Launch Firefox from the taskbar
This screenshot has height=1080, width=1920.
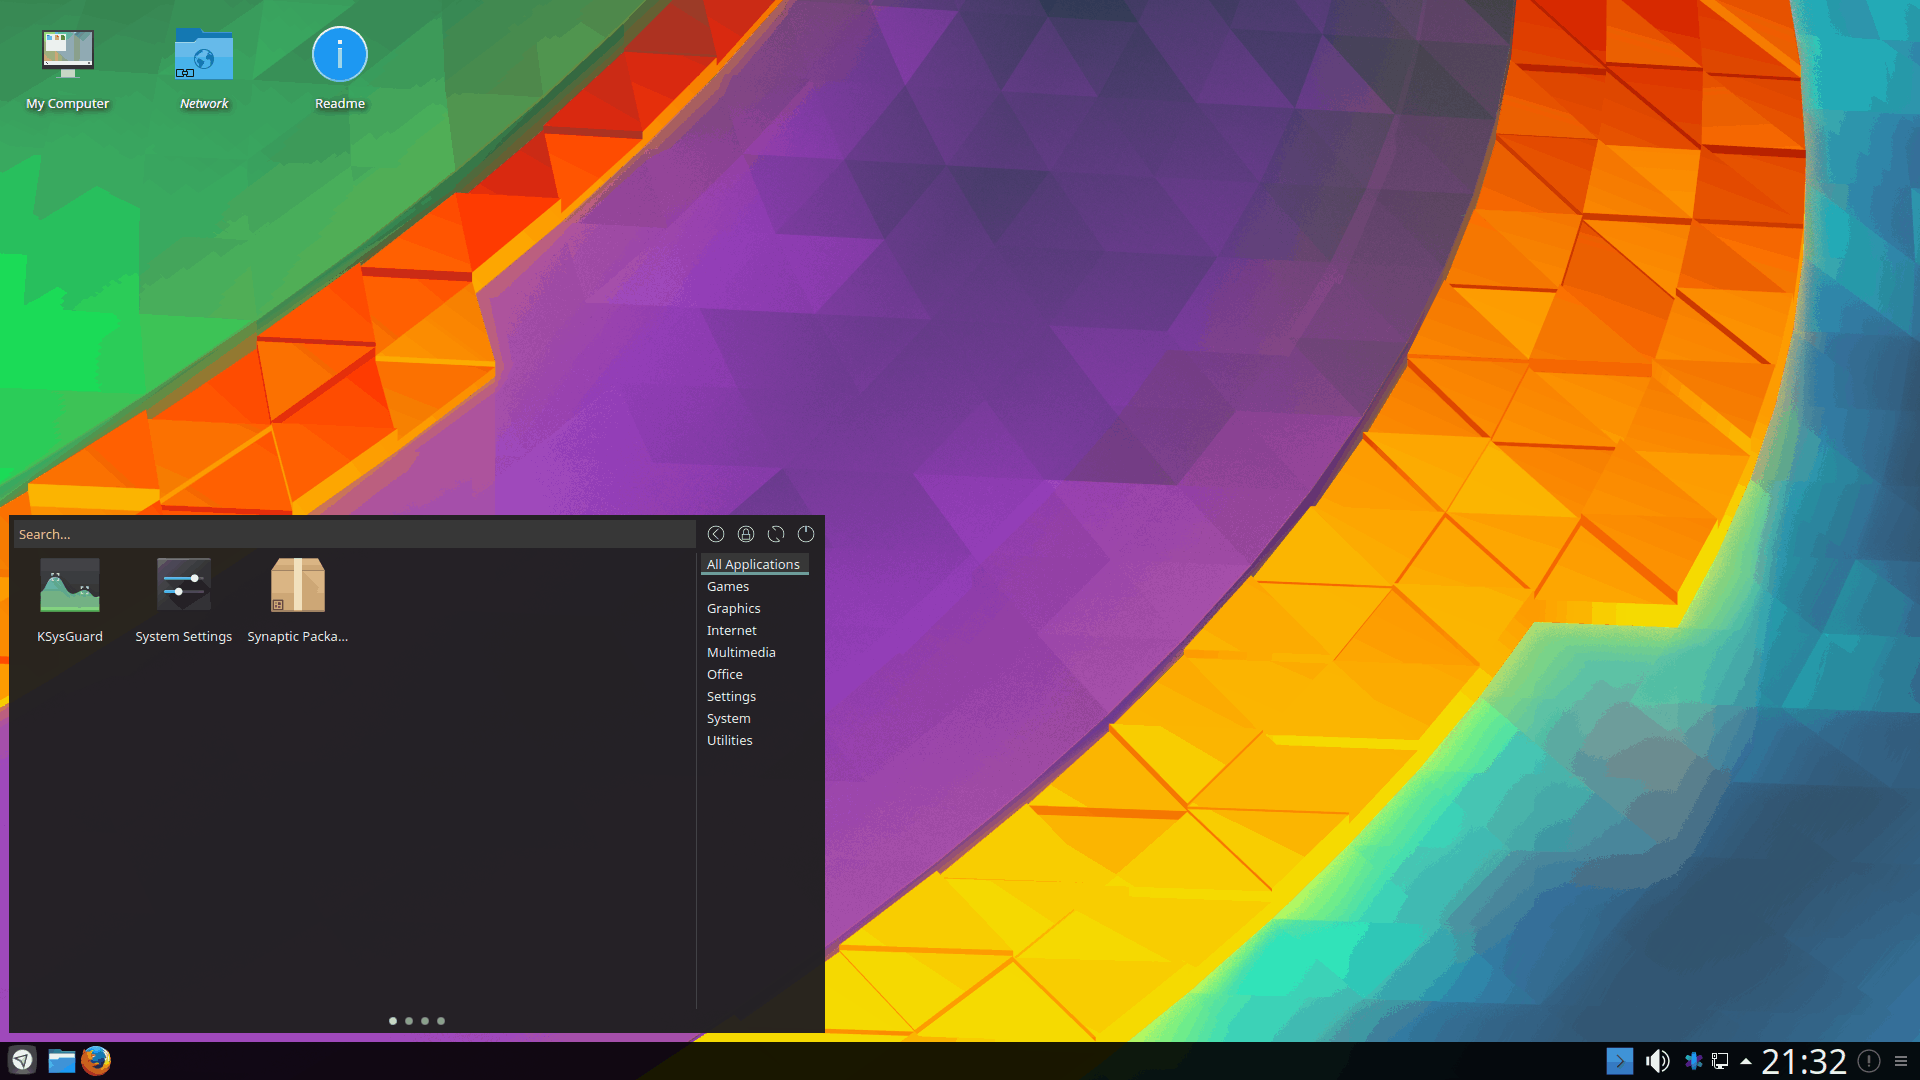point(96,1060)
